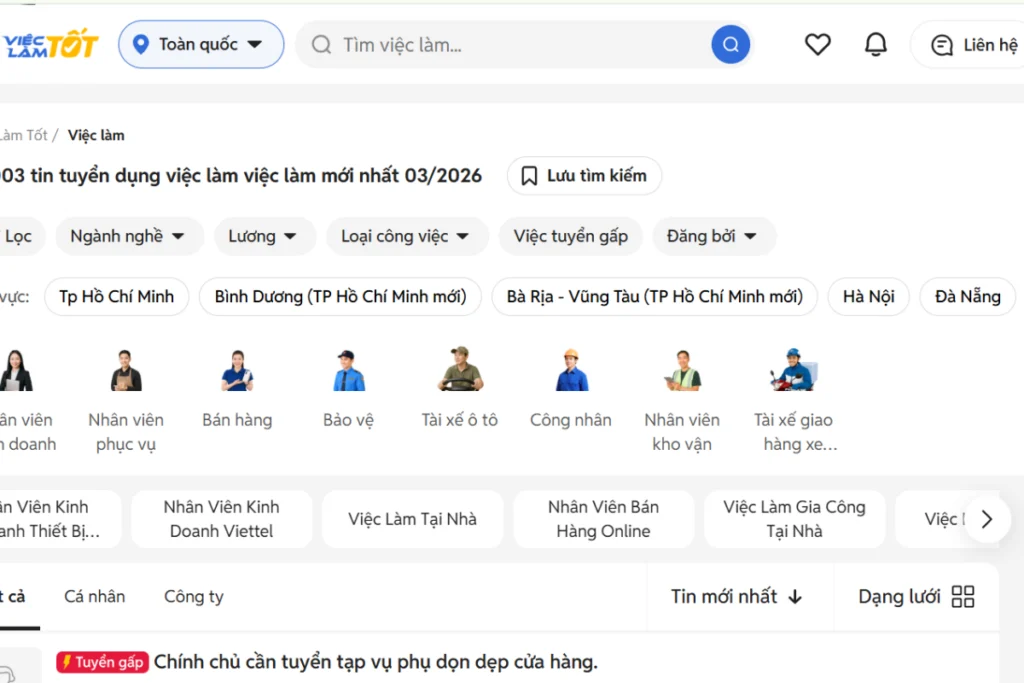Screen dimensions: 1024x683
Task: Click the Công nhân worker category icon
Action: pos(571,370)
